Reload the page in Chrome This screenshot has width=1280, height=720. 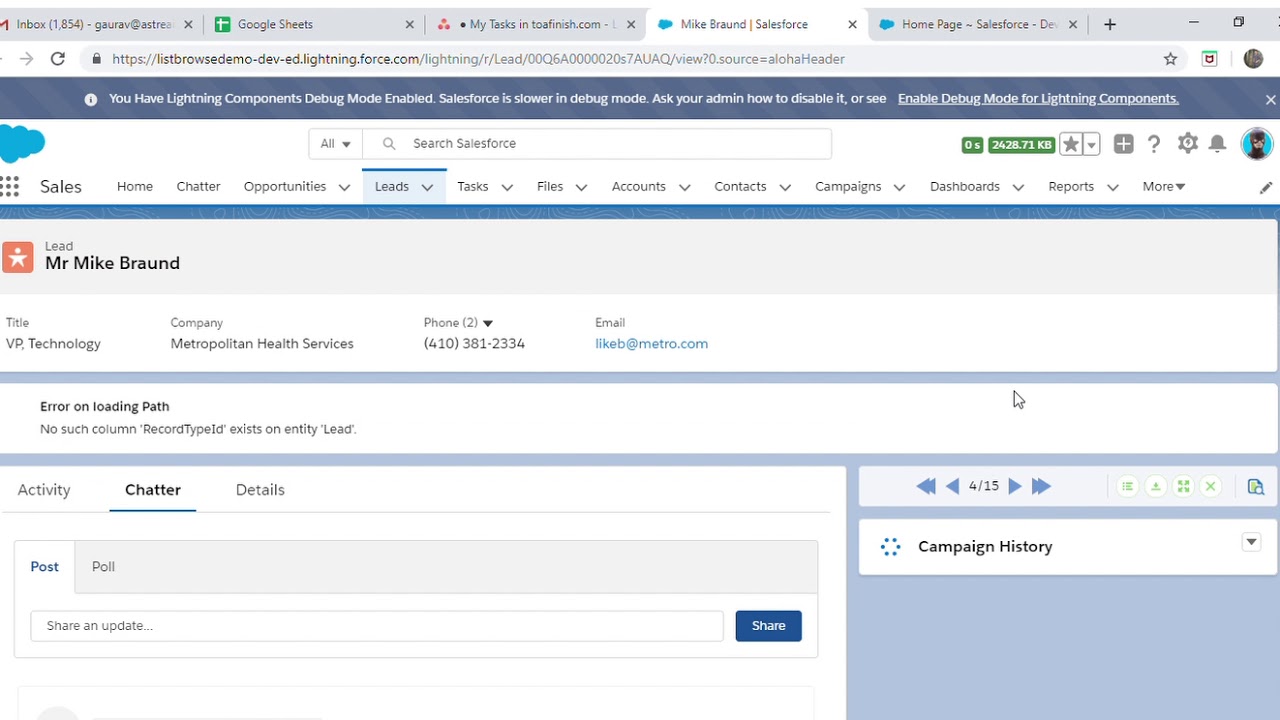click(58, 59)
